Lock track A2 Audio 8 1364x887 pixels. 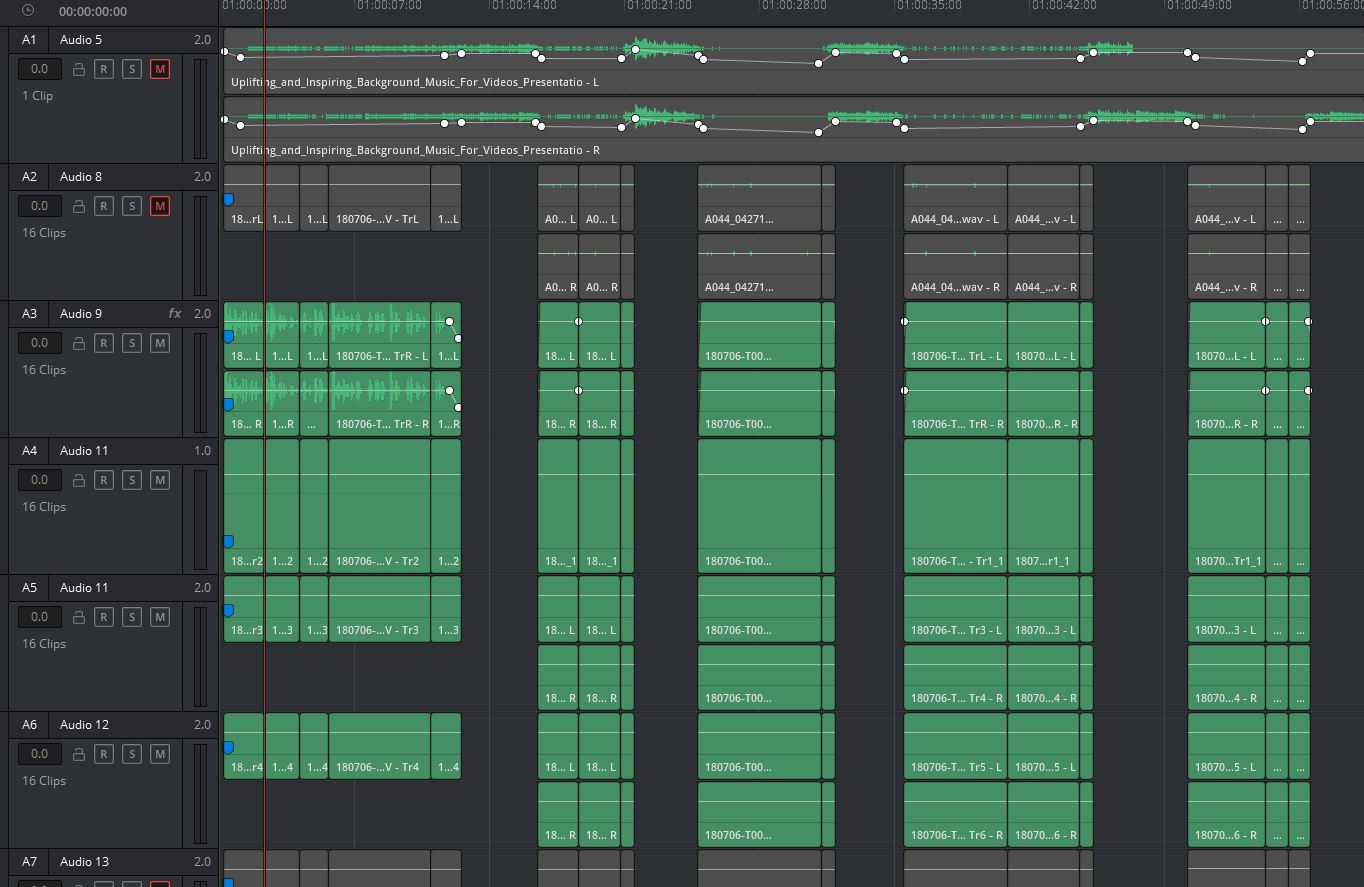(79, 206)
